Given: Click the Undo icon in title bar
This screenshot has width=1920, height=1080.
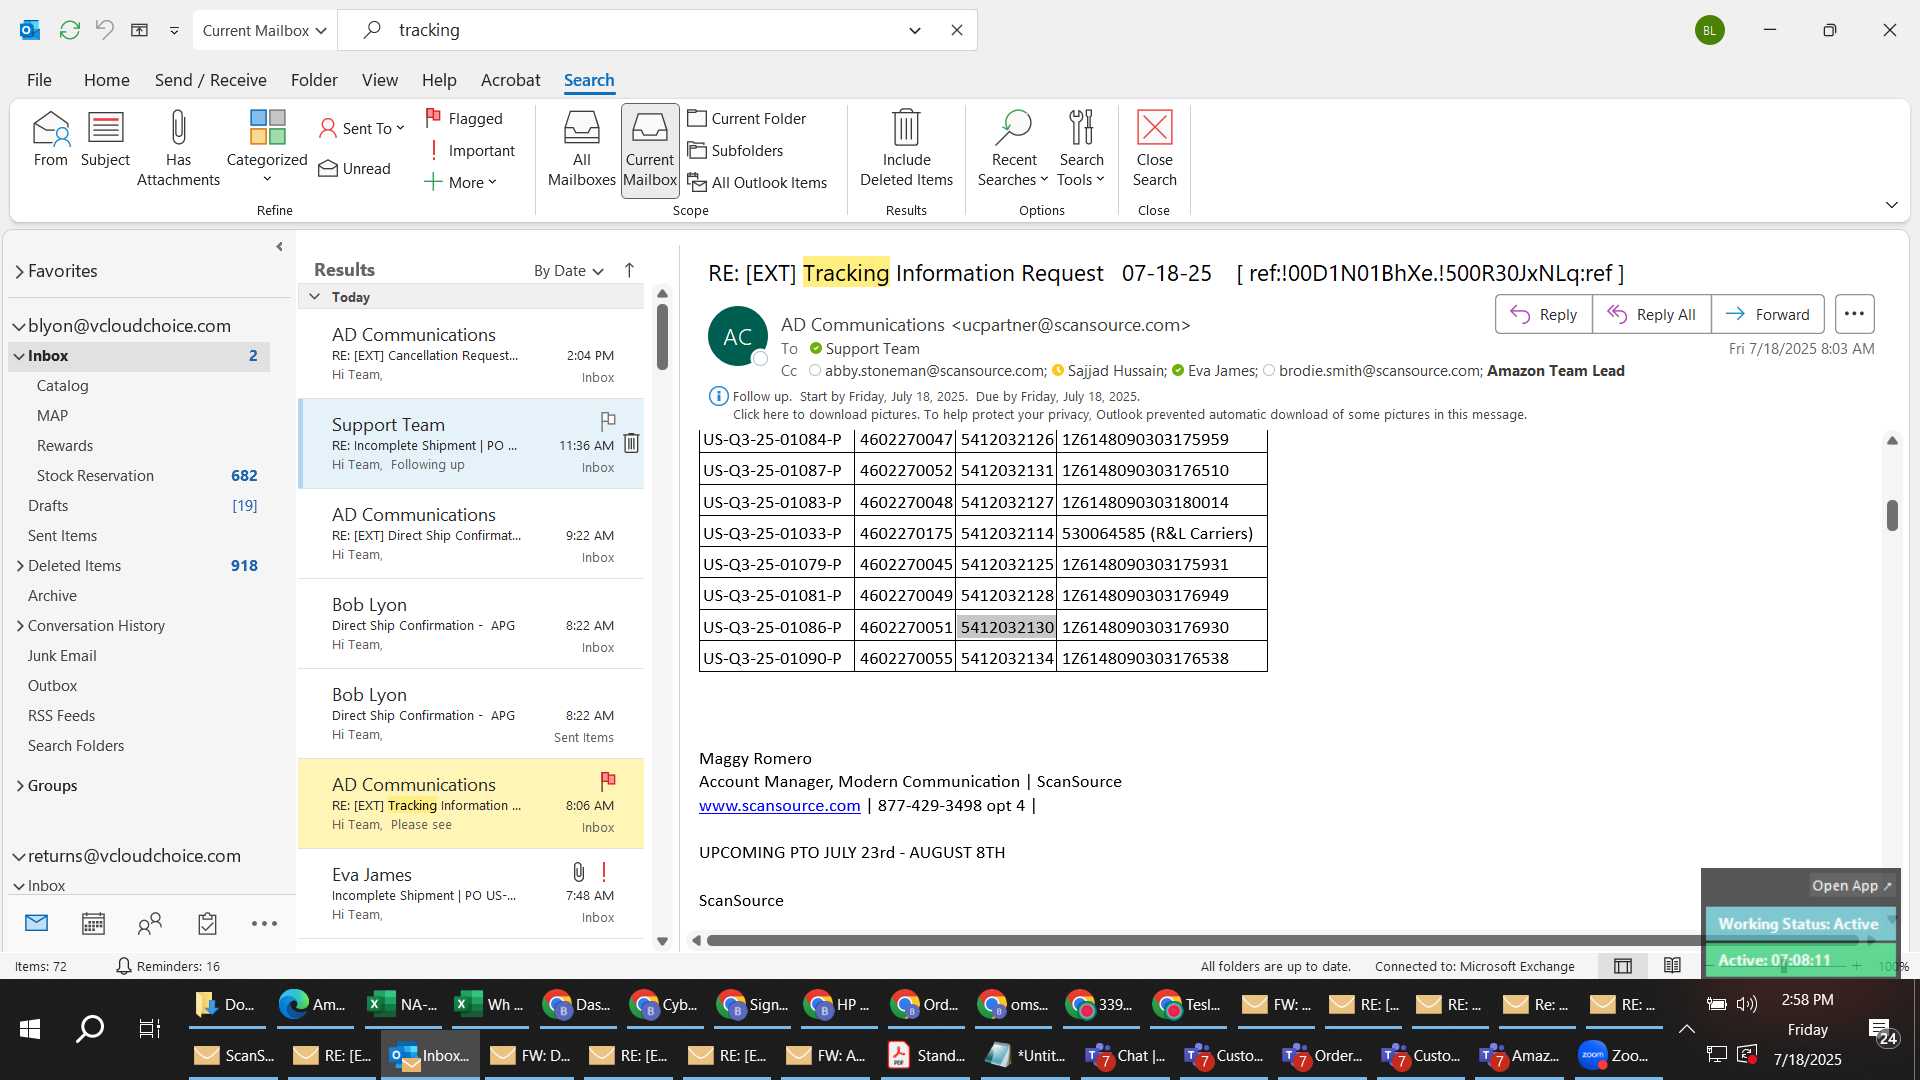Looking at the screenshot, I should [x=104, y=30].
